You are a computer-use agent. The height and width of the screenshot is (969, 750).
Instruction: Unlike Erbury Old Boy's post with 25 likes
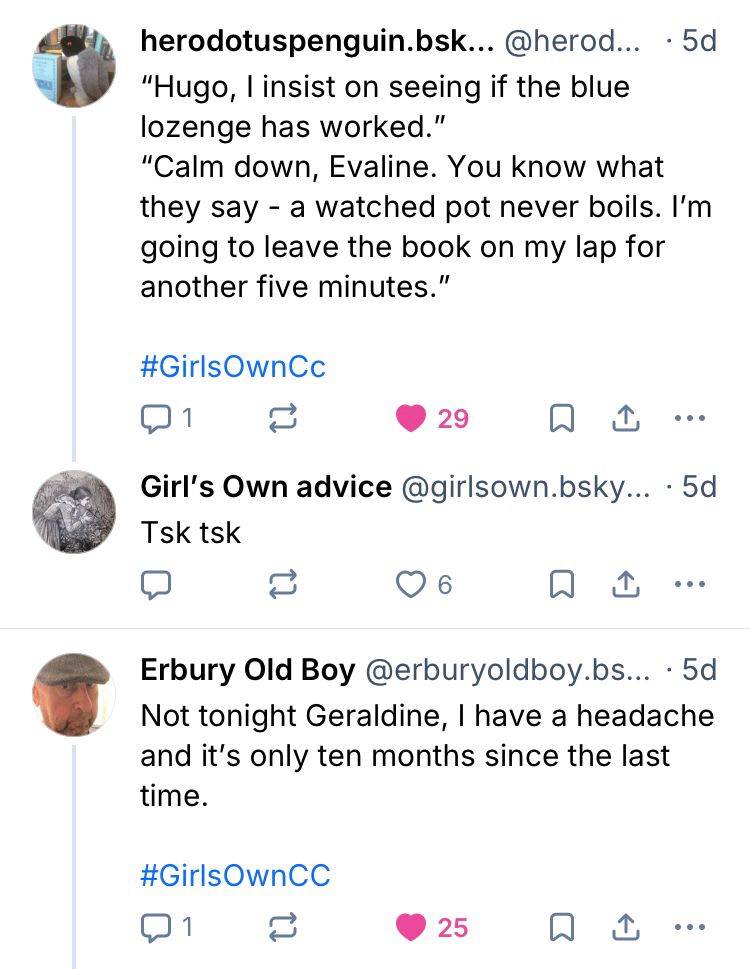point(411,929)
